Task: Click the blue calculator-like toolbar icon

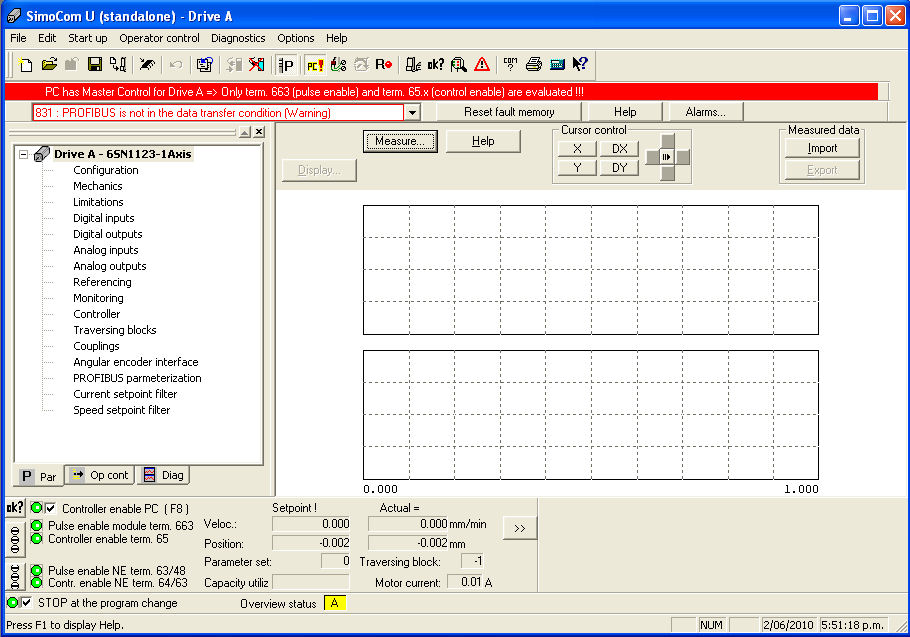Action: click(557, 64)
